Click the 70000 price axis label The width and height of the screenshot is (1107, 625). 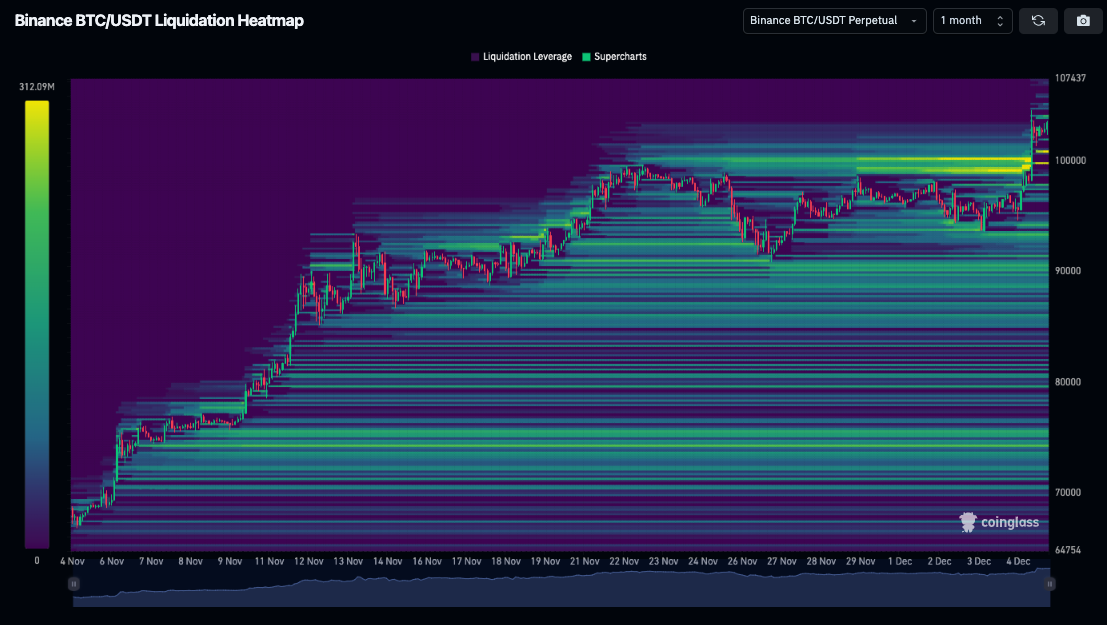[x=1067, y=493]
